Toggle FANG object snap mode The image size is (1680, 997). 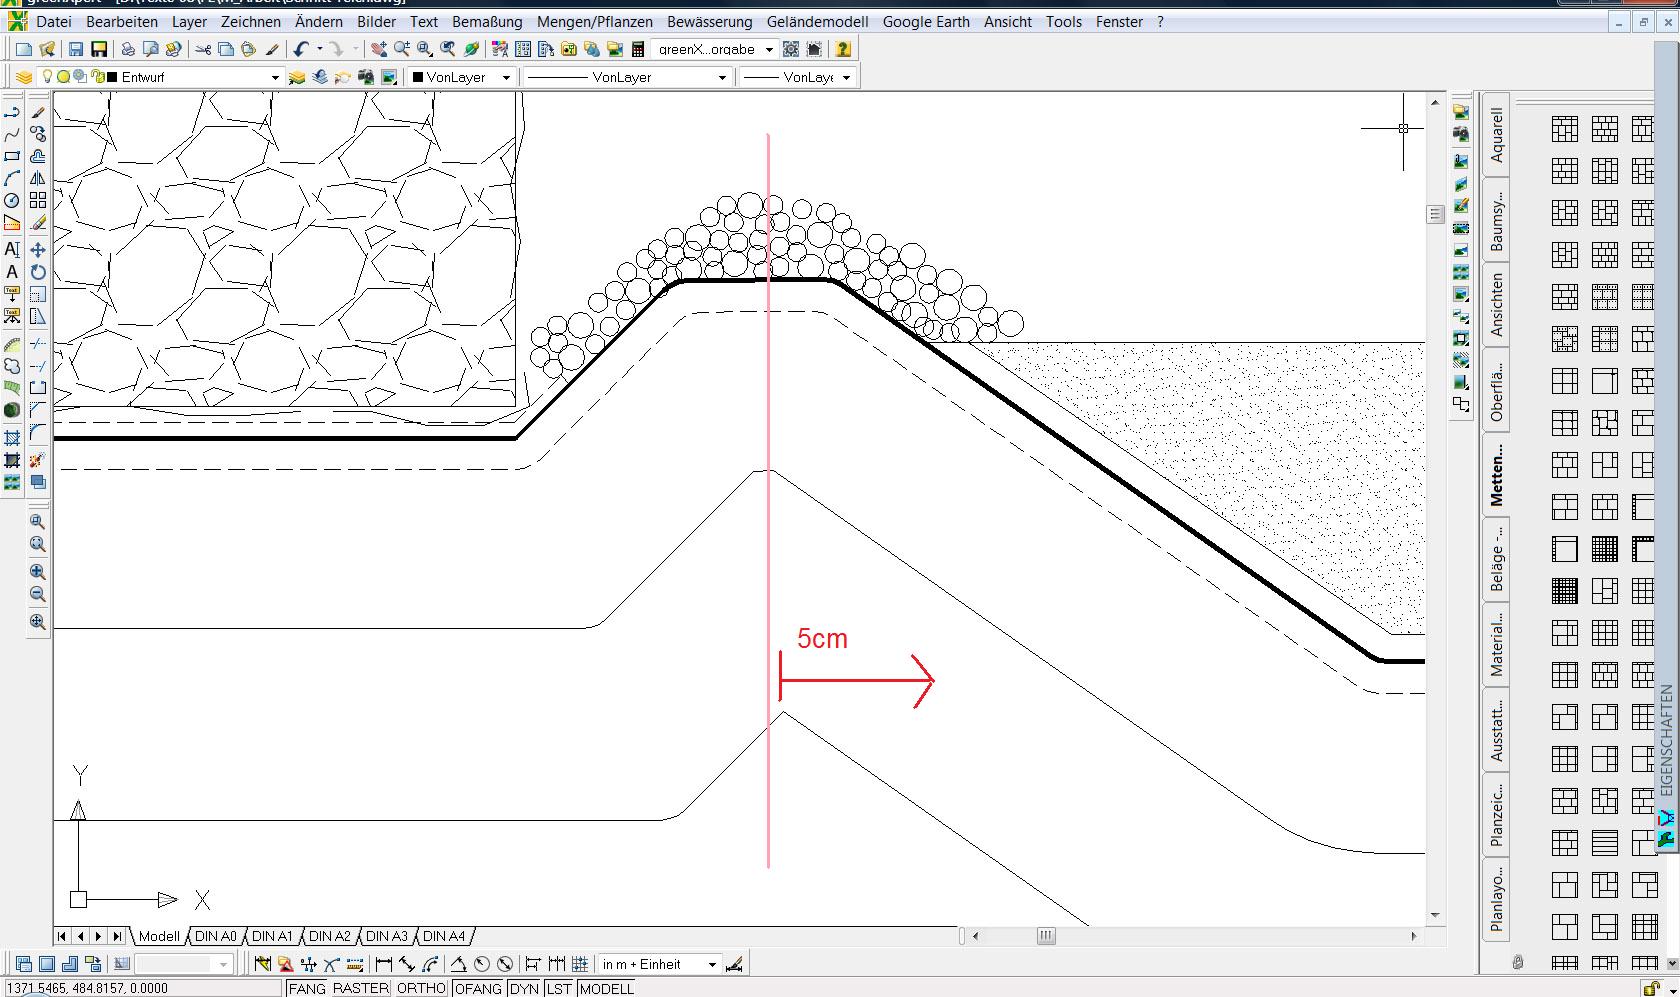coord(307,989)
